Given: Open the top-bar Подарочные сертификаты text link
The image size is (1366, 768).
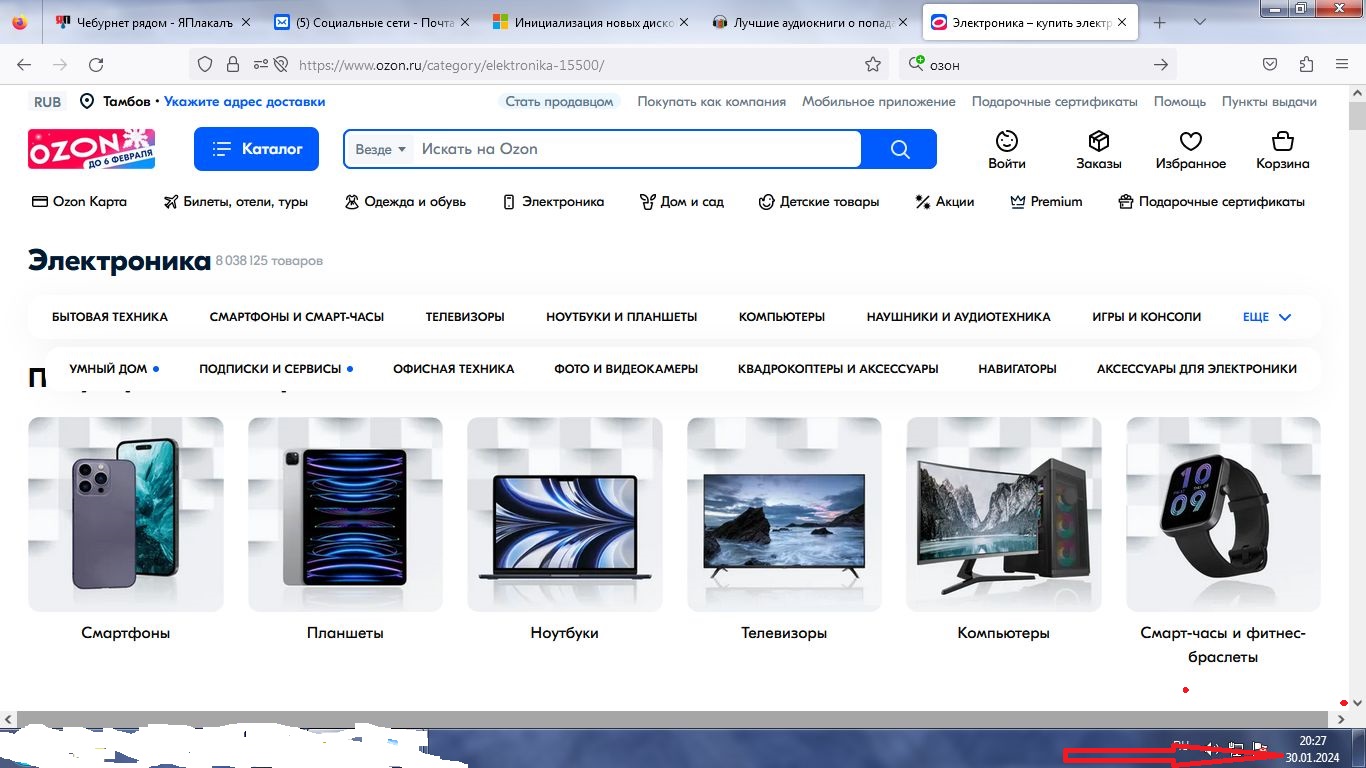Looking at the screenshot, I should 1055,101.
